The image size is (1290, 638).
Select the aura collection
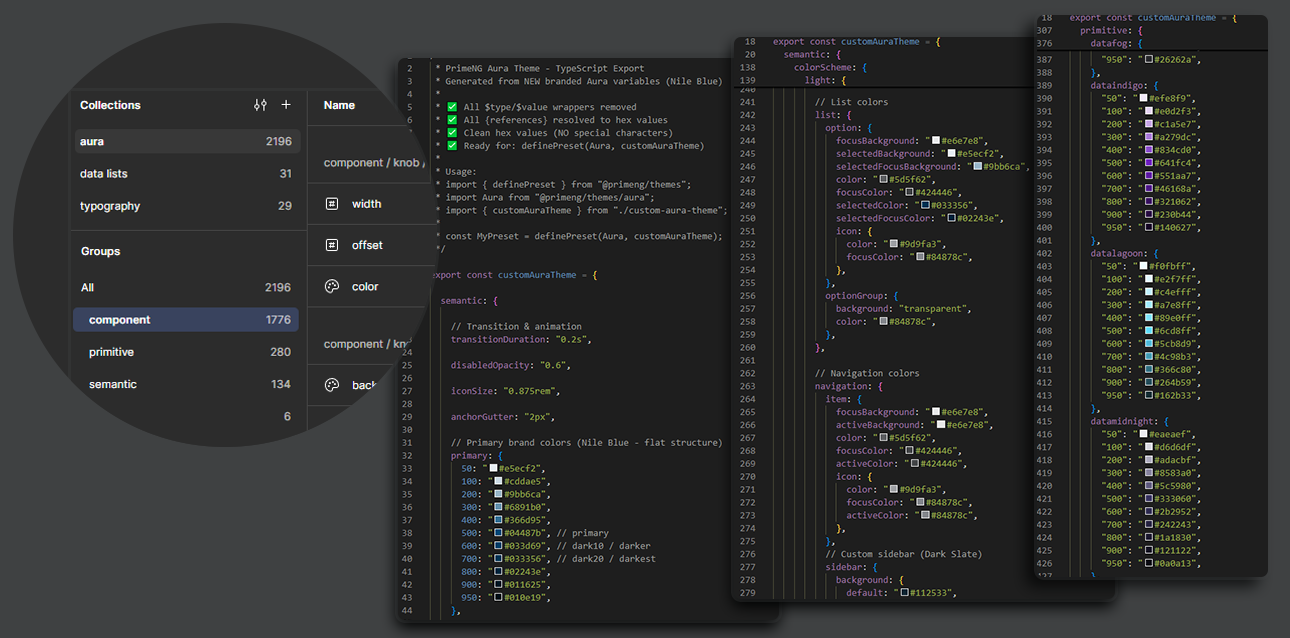[x=187, y=142]
